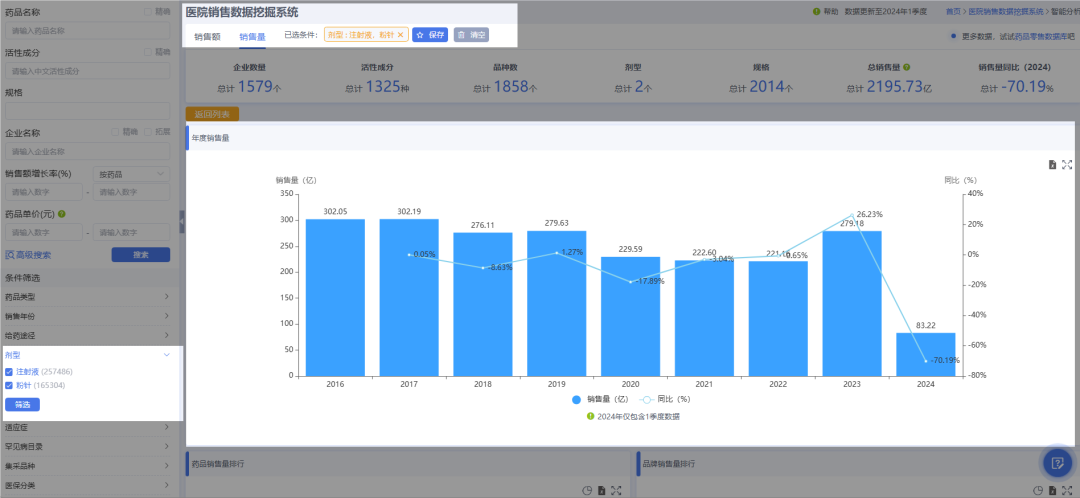The height and width of the screenshot is (498, 1080).
Task: Open the 帮助 help icon
Action: click(816, 12)
